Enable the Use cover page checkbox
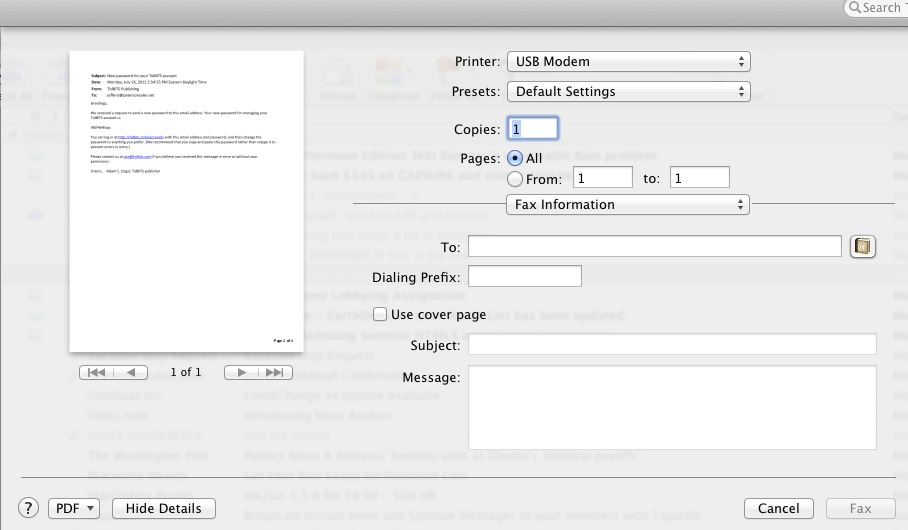 [x=380, y=314]
